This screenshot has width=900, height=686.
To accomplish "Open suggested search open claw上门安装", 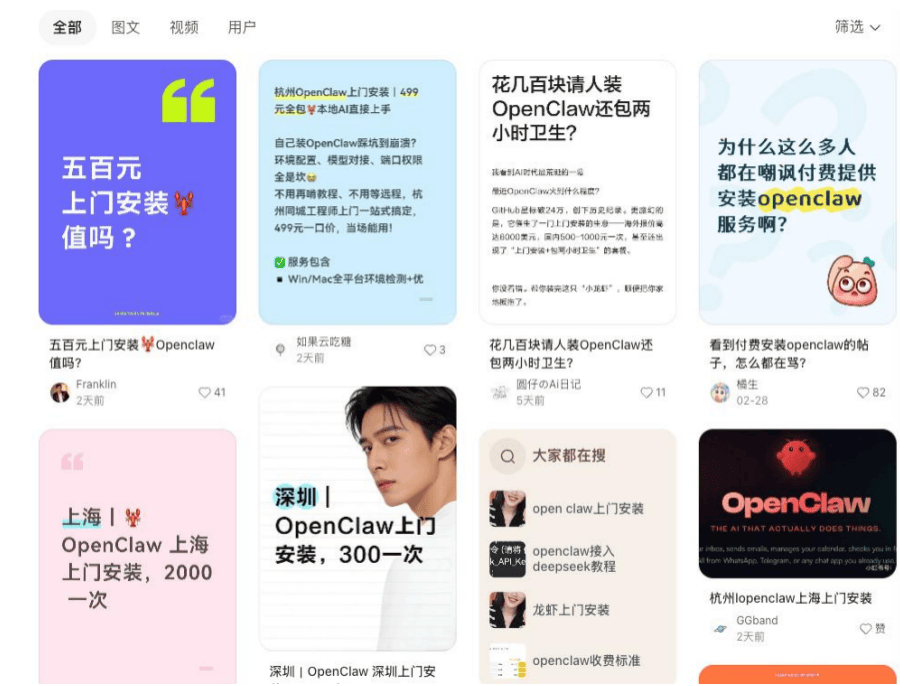I will click(x=588, y=509).
